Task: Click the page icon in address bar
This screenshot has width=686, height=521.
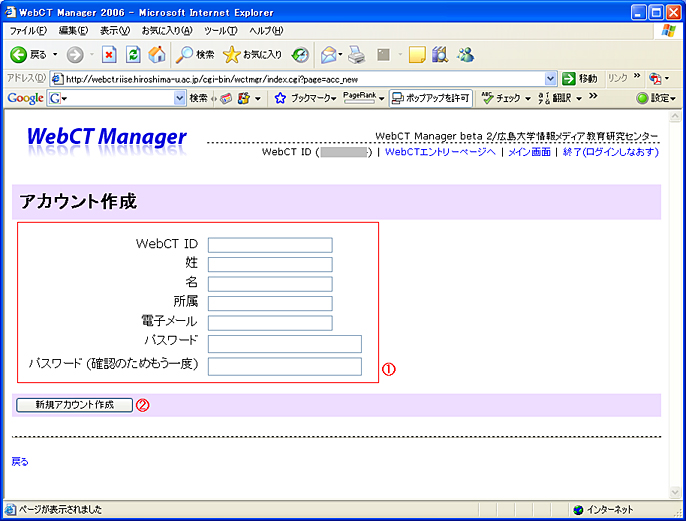Action: 57,79
